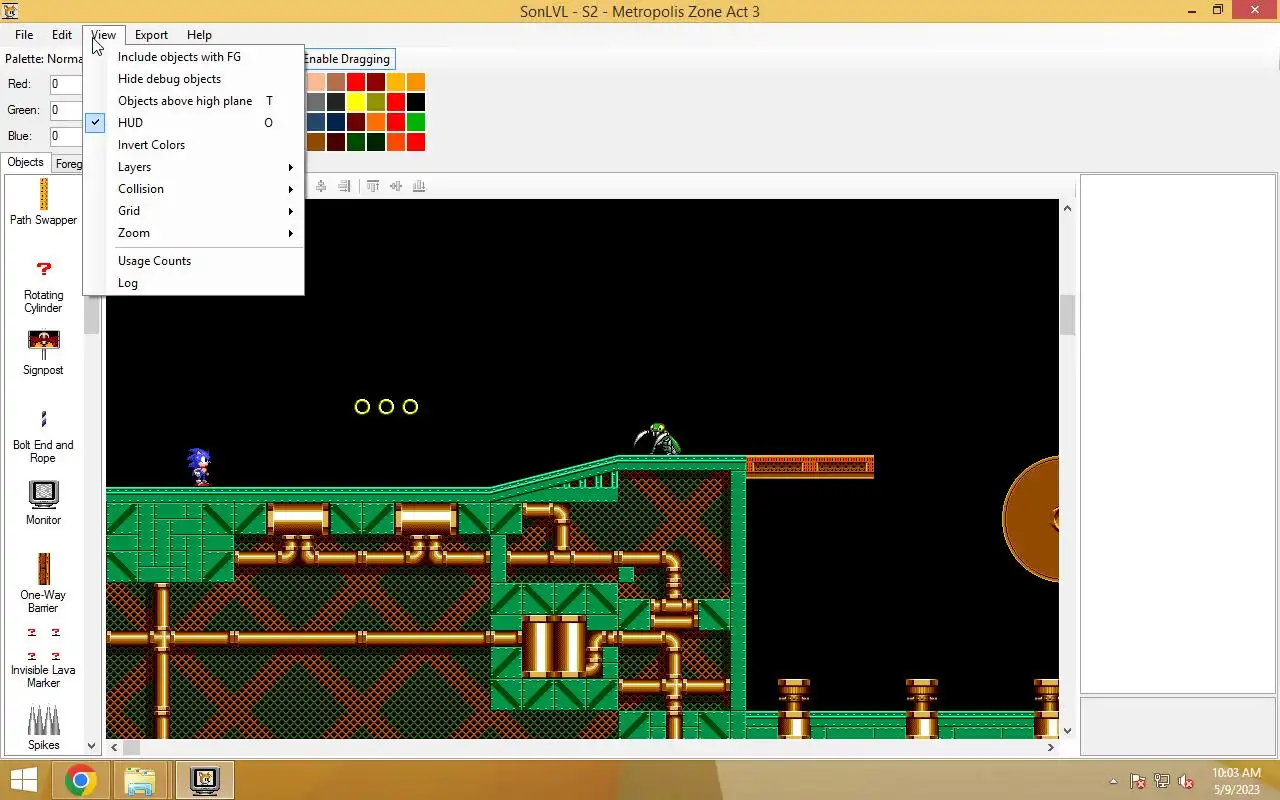
Task: Expand the Grid submenu
Action: (193, 211)
